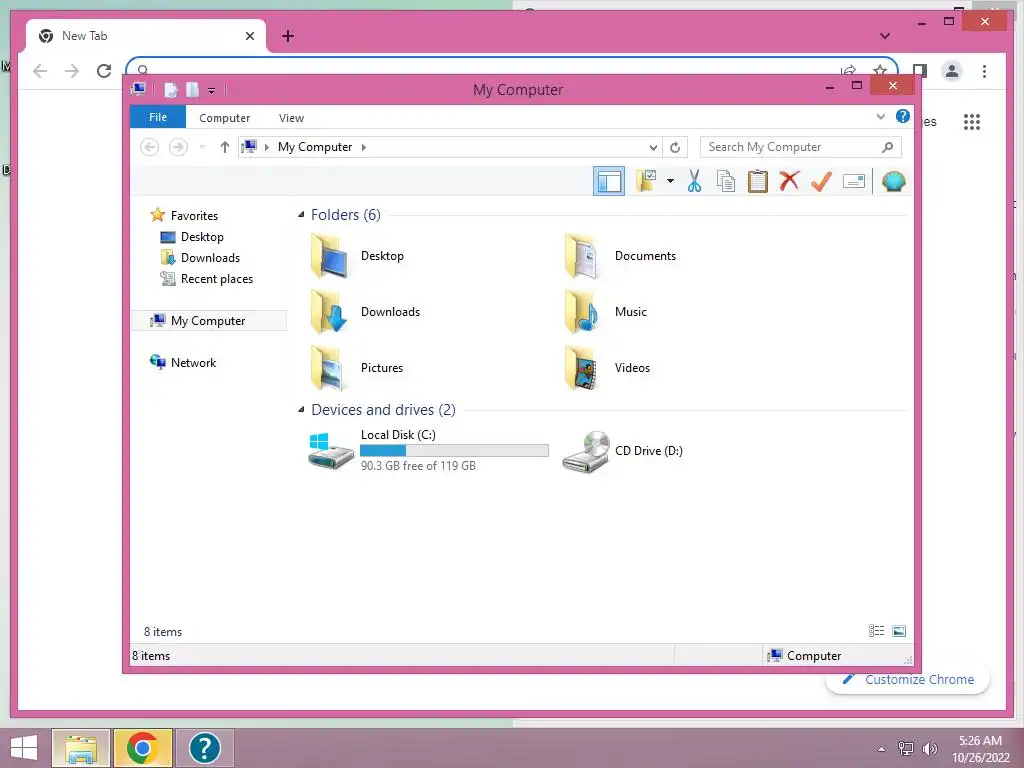Image resolution: width=1024 pixels, height=768 pixels.
Task: Select the Videos folder icon
Action: pos(581,368)
